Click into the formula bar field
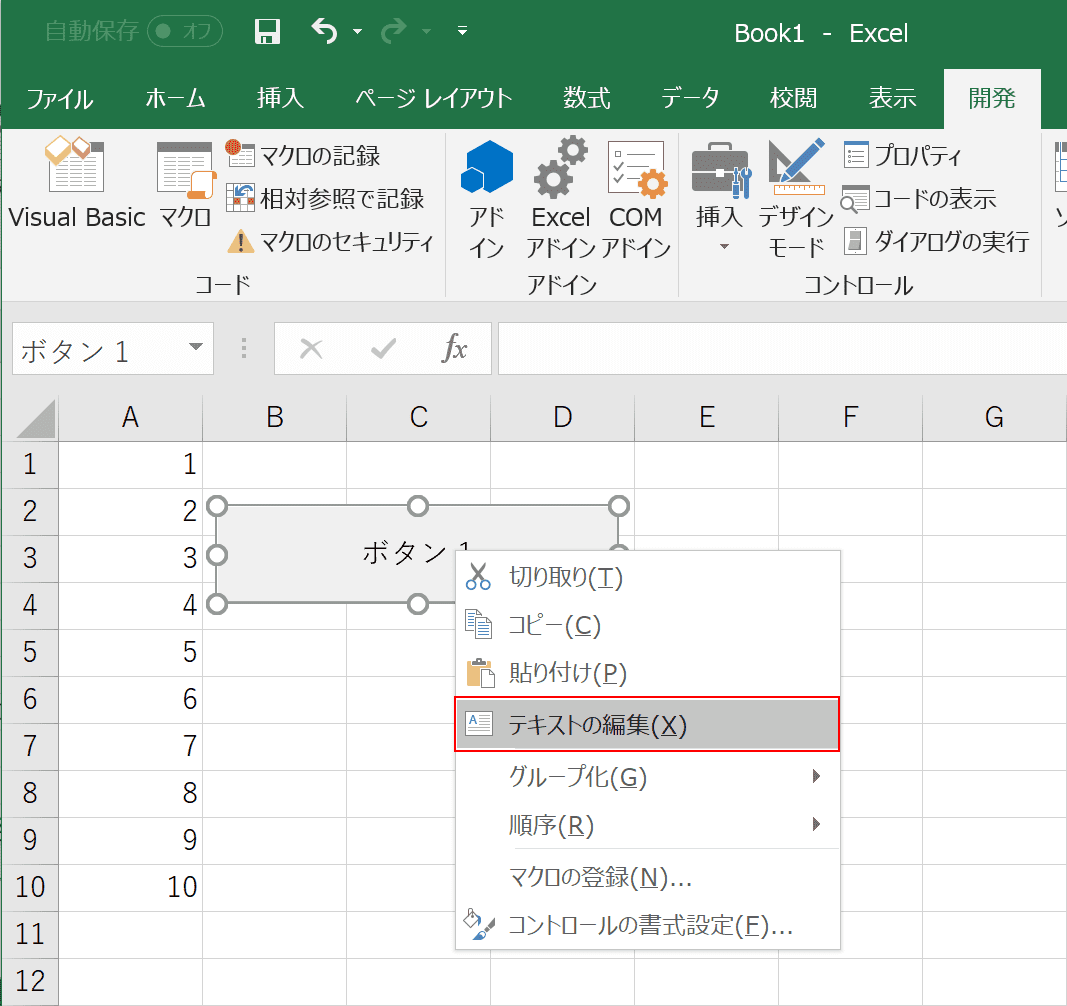Viewport: 1067px width, 1006px height. [x=782, y=348]
